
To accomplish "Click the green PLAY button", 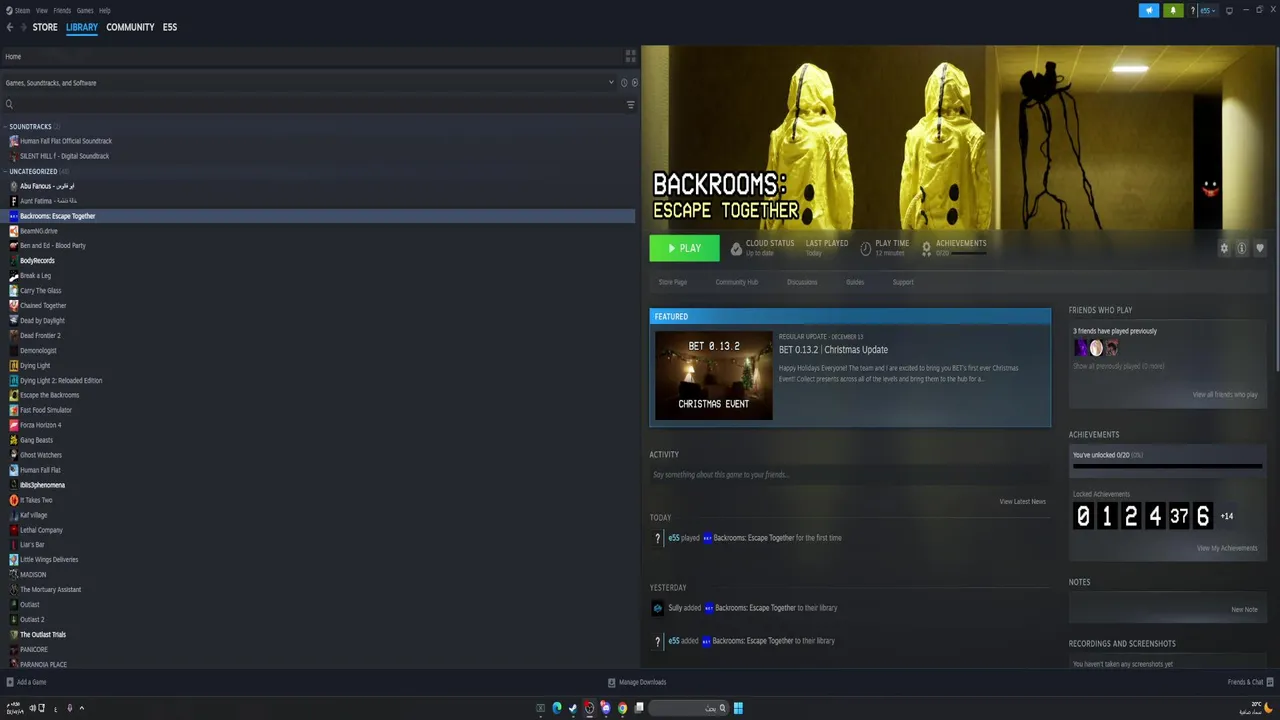I will (684, 248).
